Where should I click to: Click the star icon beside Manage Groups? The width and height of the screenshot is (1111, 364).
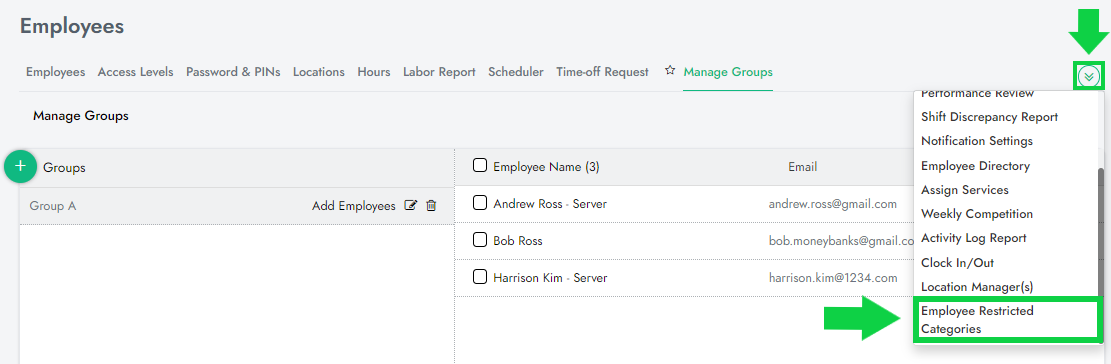click(x=670, y=71)
